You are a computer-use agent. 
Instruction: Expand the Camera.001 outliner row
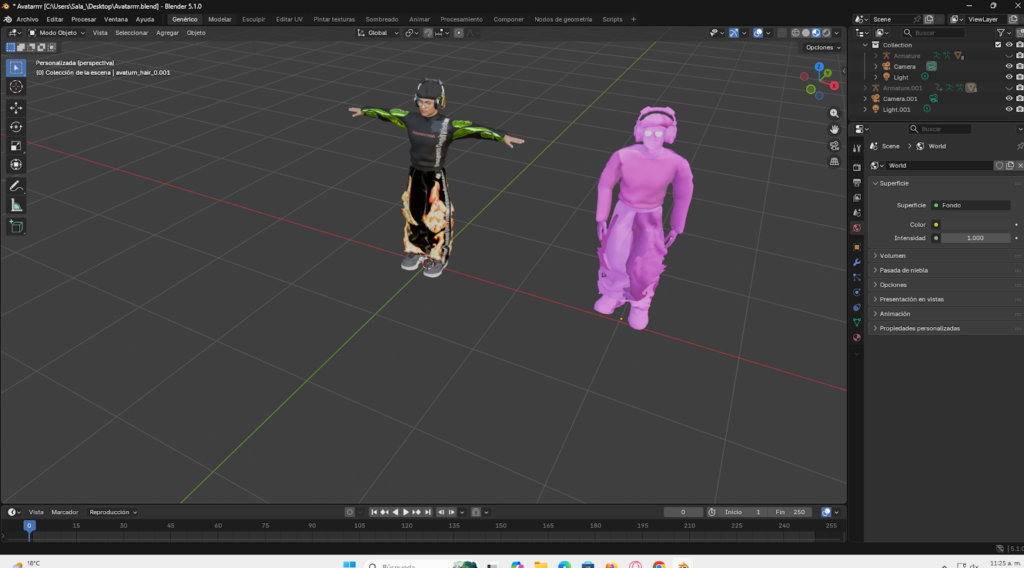point(866,99)
